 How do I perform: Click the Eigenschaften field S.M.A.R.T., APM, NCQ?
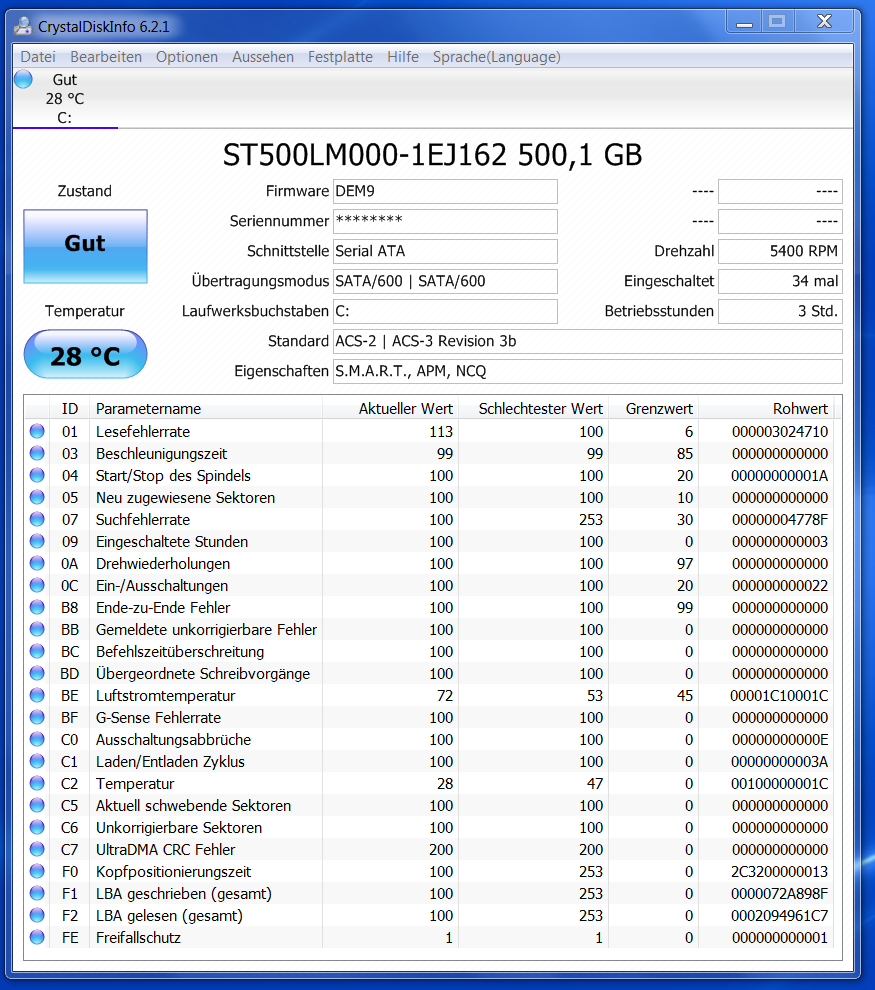[x=588, y=371]
